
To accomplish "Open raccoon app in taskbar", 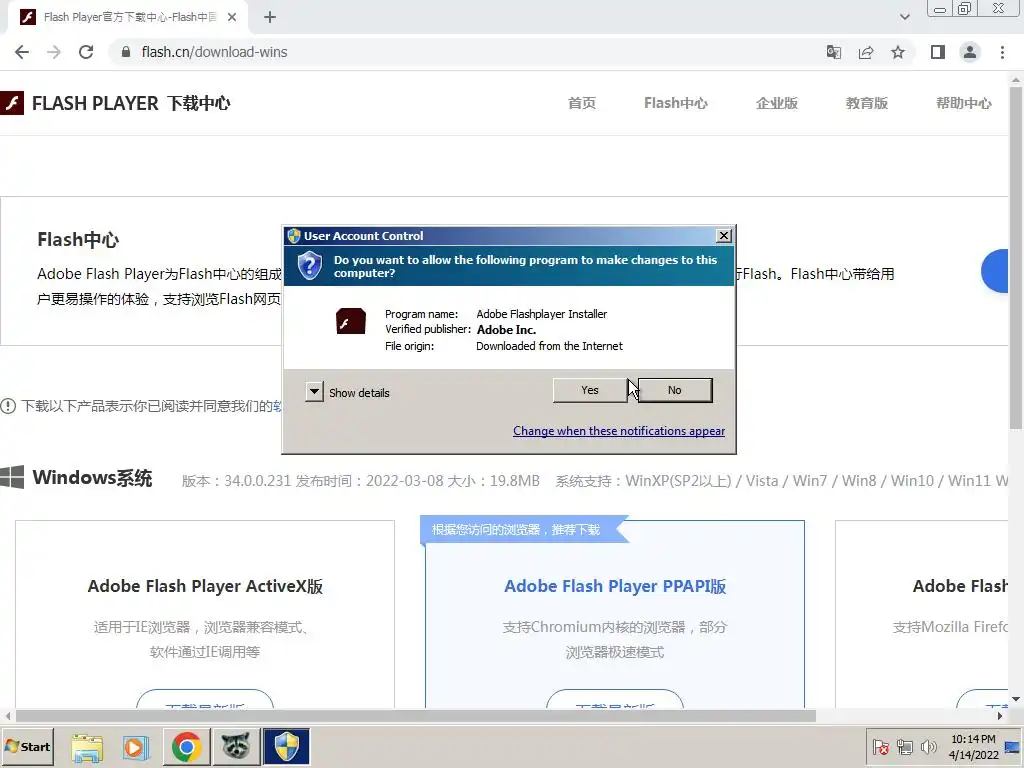I will click(x=236, y=746).
